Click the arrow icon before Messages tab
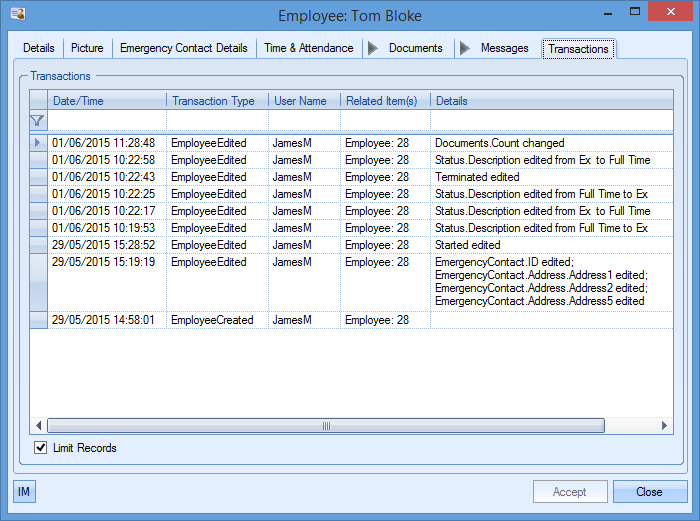Viewport: 700px width, 521px height. [464, 48]
